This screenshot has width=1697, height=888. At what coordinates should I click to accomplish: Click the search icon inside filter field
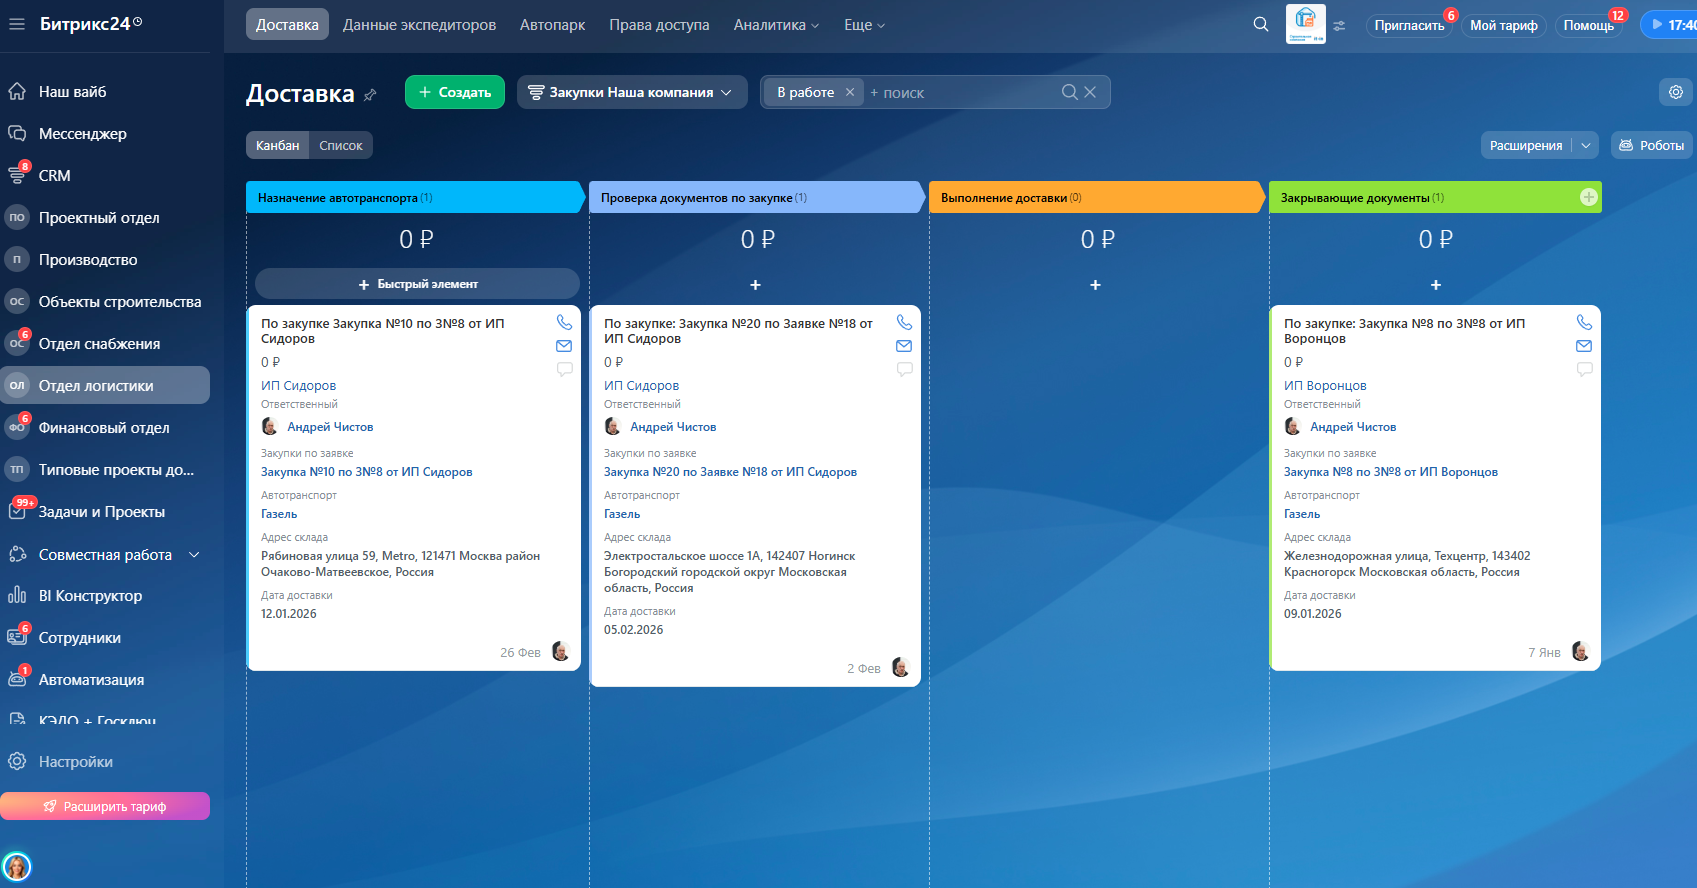pyautogui.click(x=1069, y=92)
